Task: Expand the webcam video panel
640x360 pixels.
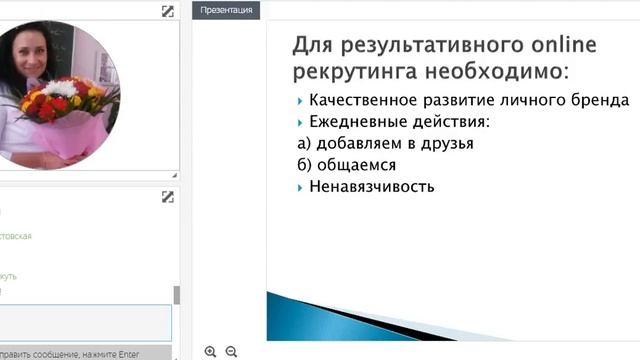Action: click(x=168, y=11)
